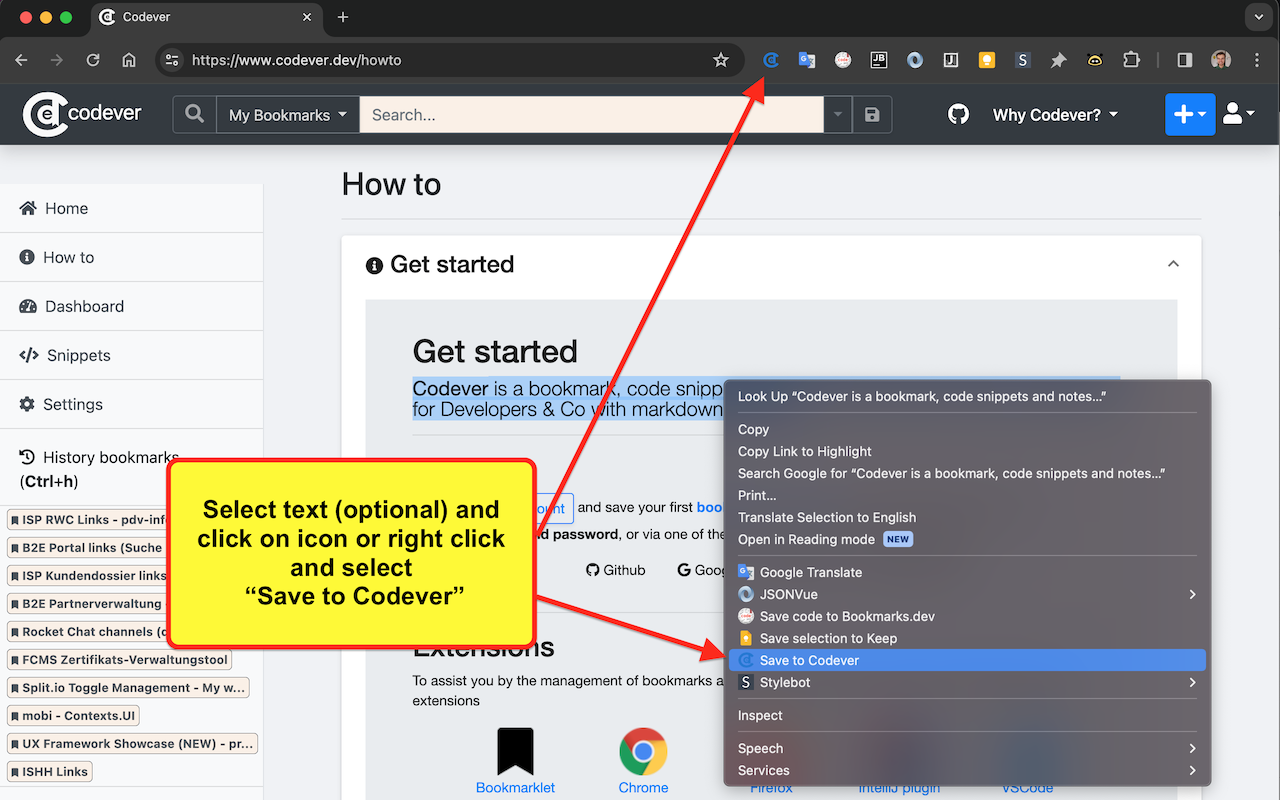Screen dimensions: 1280x800
Task: Open the My Bookmarks scope dropdown
Action: tap(287, 114)
